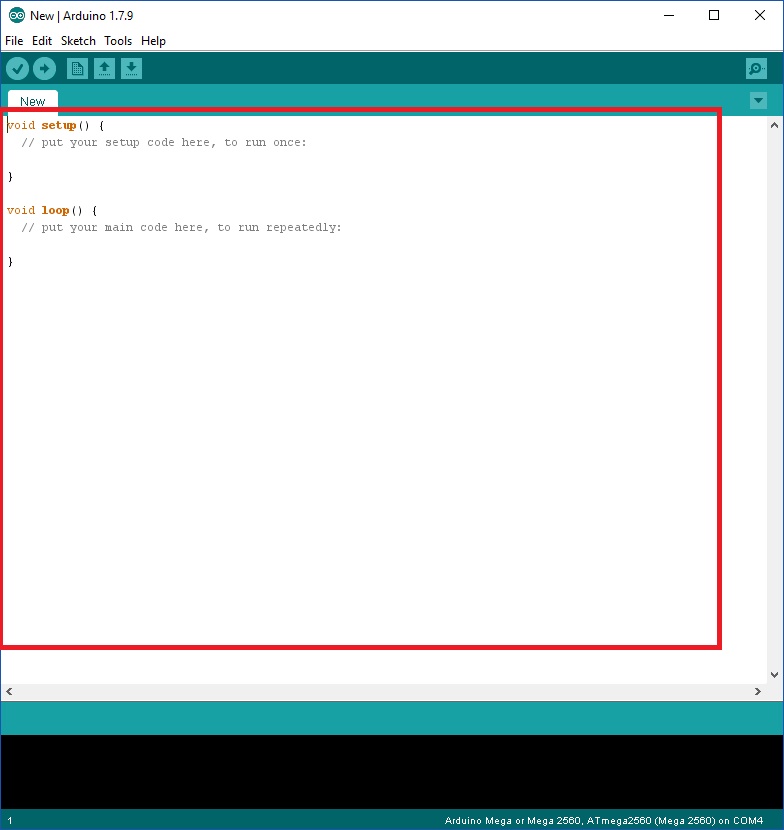Viewport: 784px width, 830px height.
Task: Click the vertical scrollbar up arrow
Action: pos(774,125)
